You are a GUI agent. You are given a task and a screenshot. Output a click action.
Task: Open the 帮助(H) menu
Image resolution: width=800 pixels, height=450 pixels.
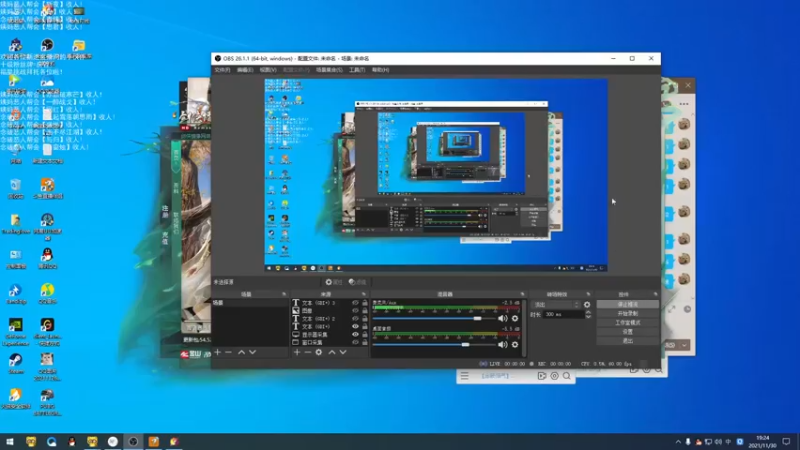pos(380,70)
